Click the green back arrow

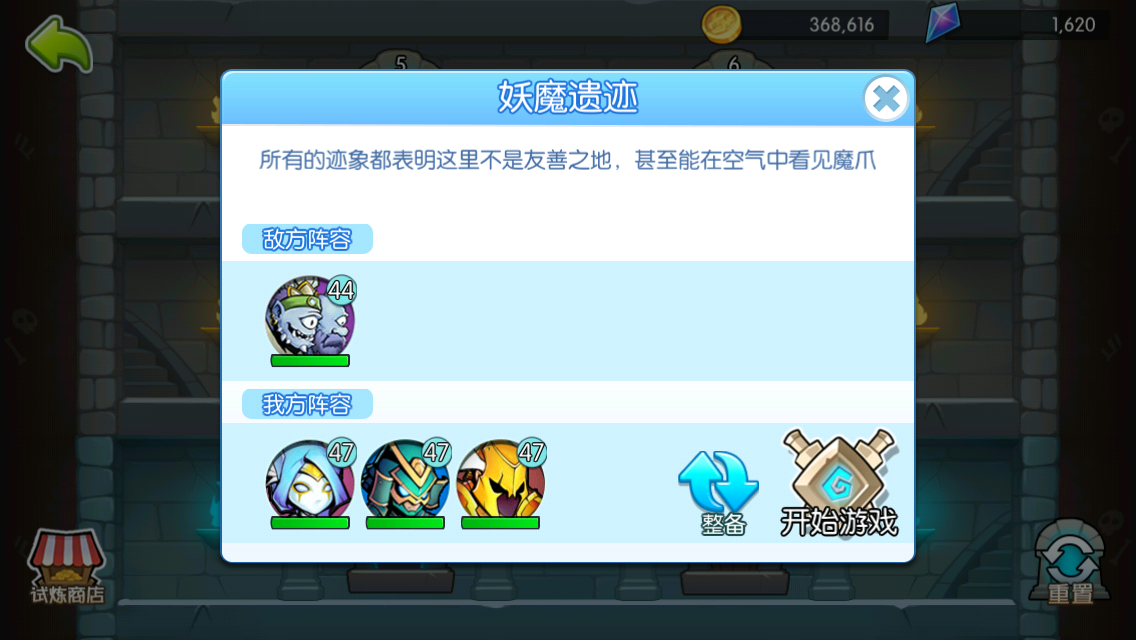[59, 45]
